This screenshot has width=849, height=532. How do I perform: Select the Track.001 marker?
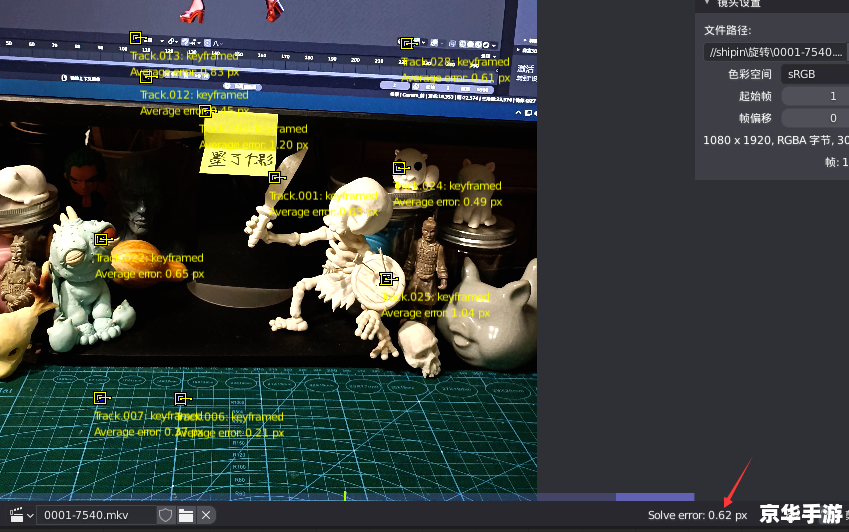tap(276, 177)
